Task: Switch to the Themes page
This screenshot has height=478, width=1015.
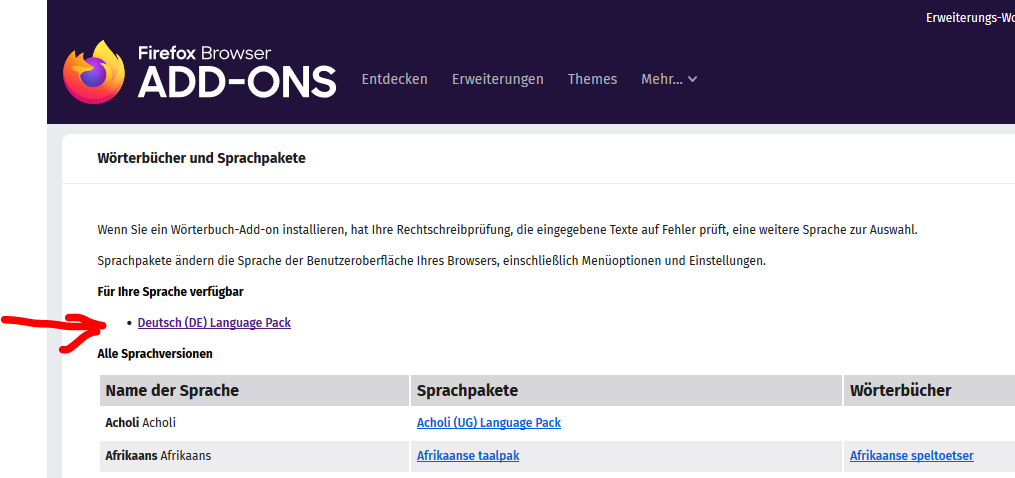Action: (592, 79)
